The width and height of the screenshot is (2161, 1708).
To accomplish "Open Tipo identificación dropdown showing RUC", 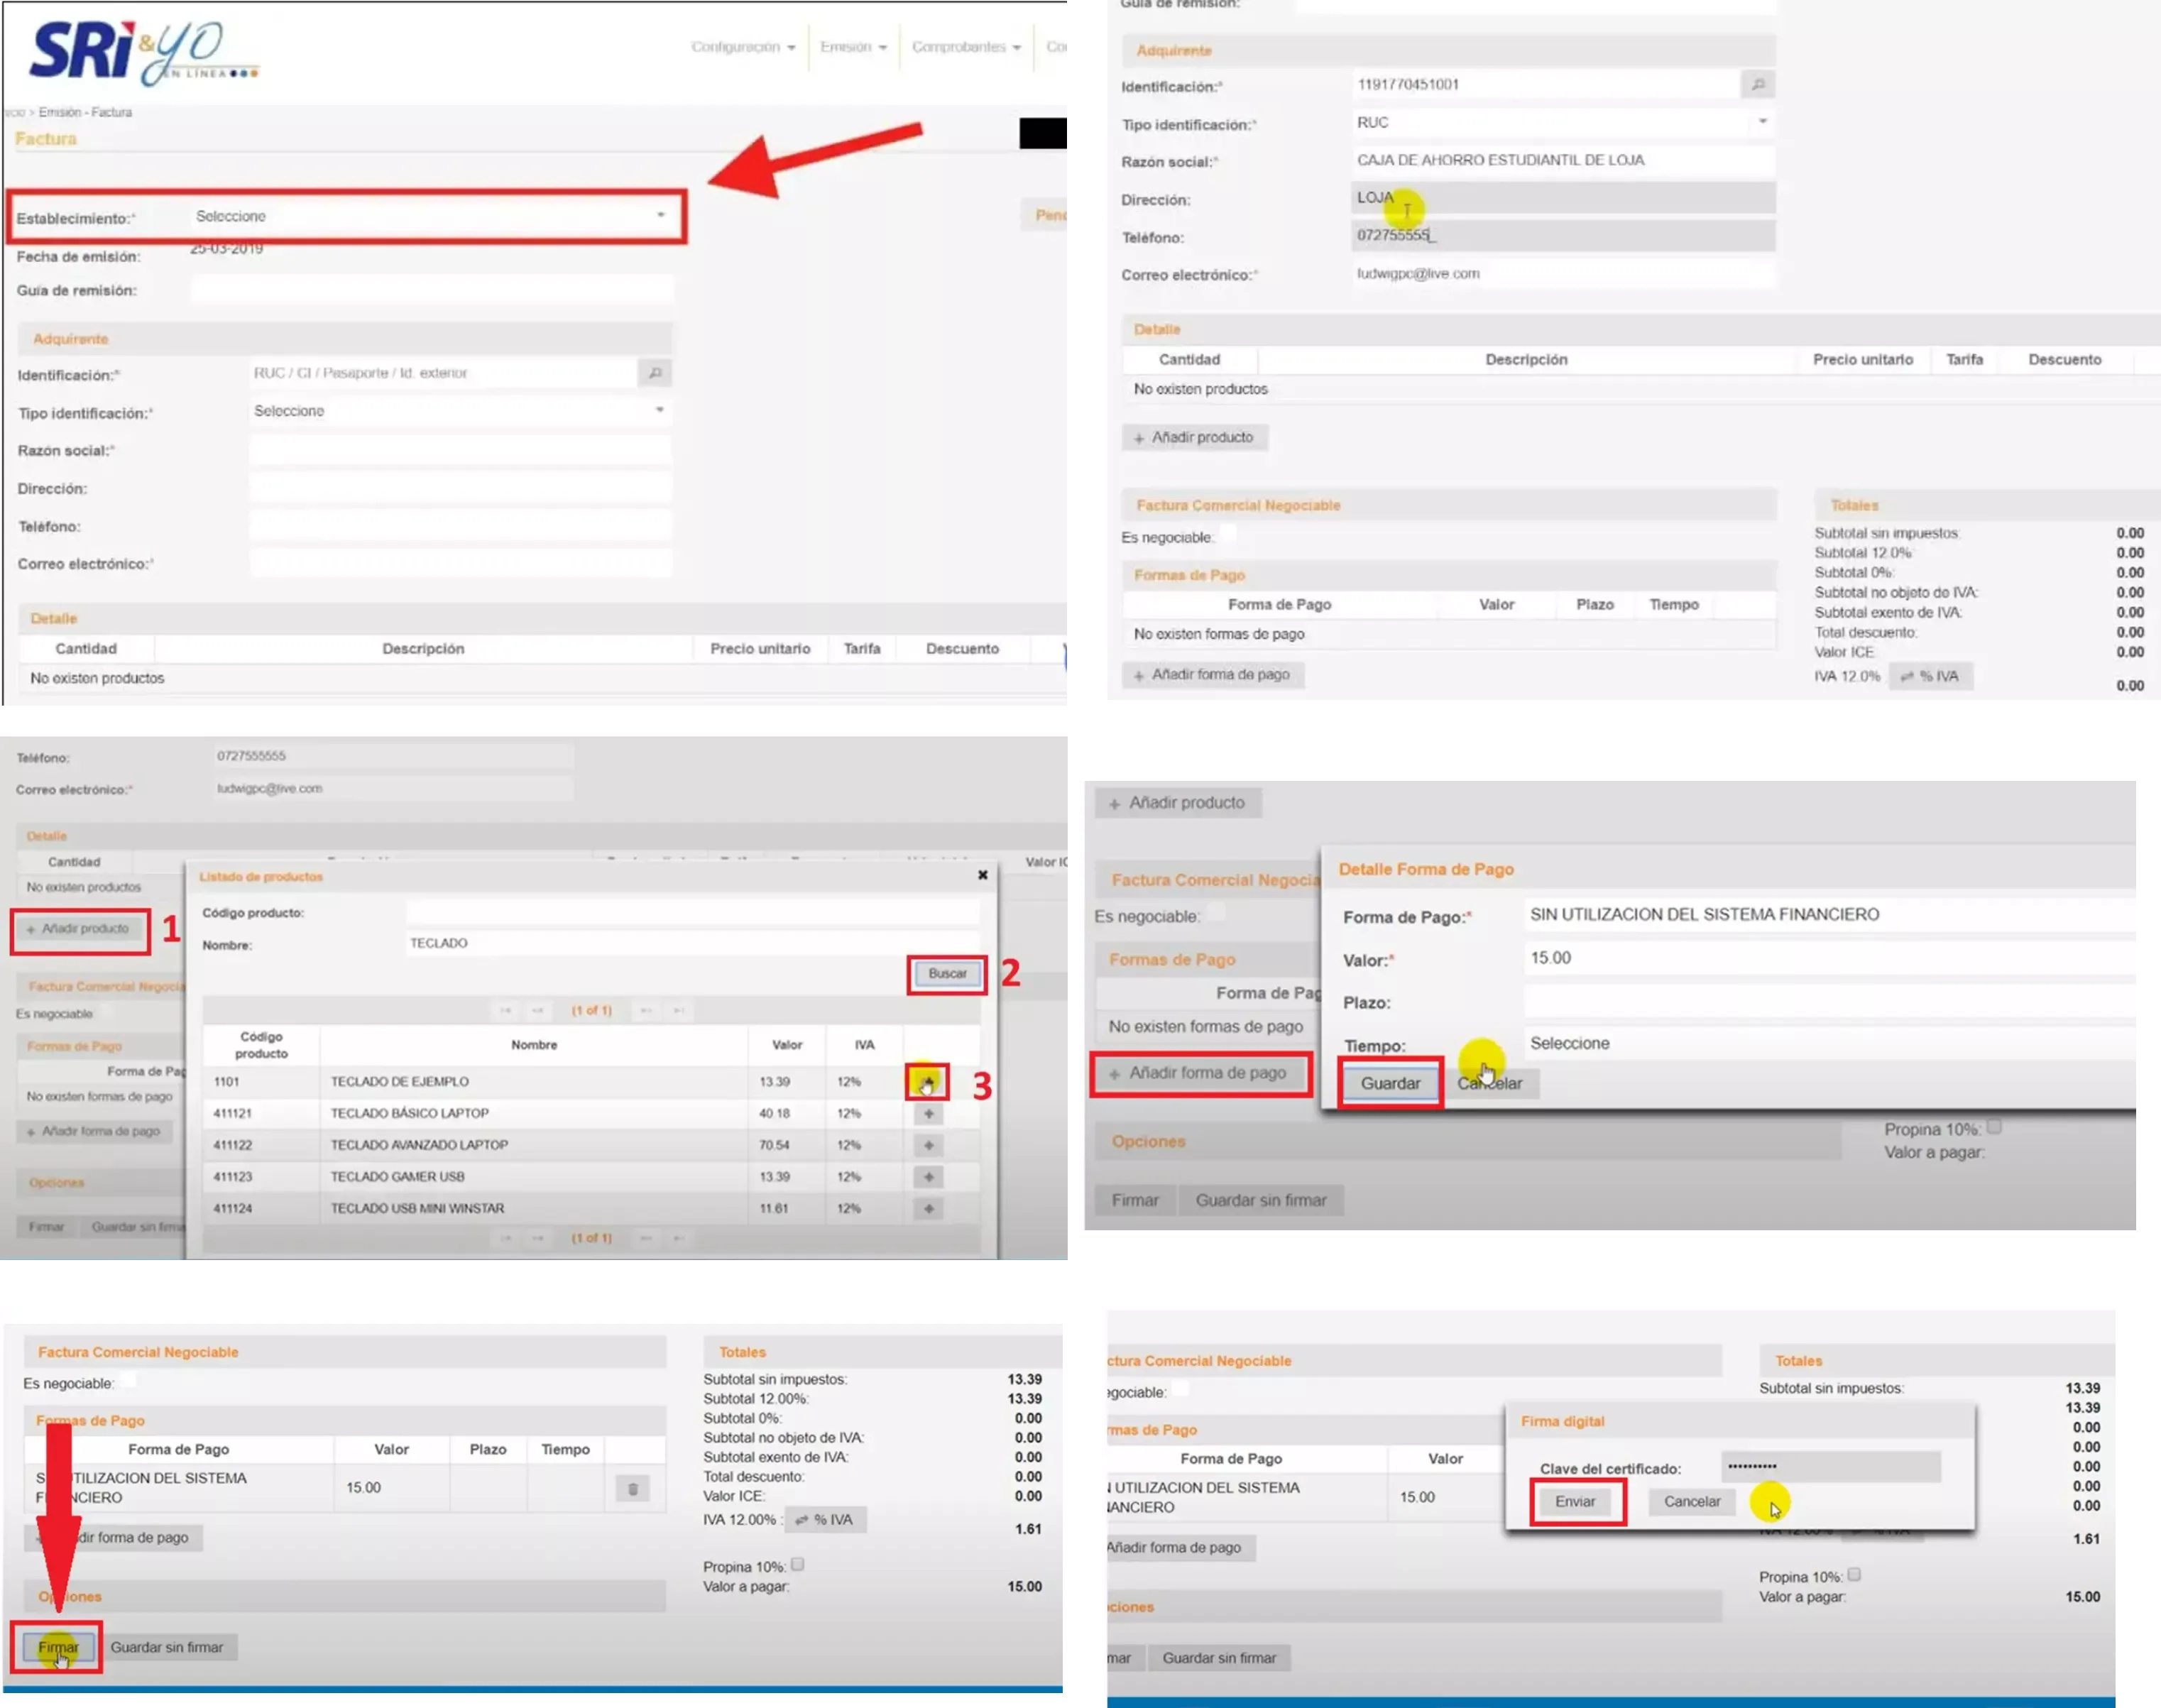I will tap(1563, 122).
